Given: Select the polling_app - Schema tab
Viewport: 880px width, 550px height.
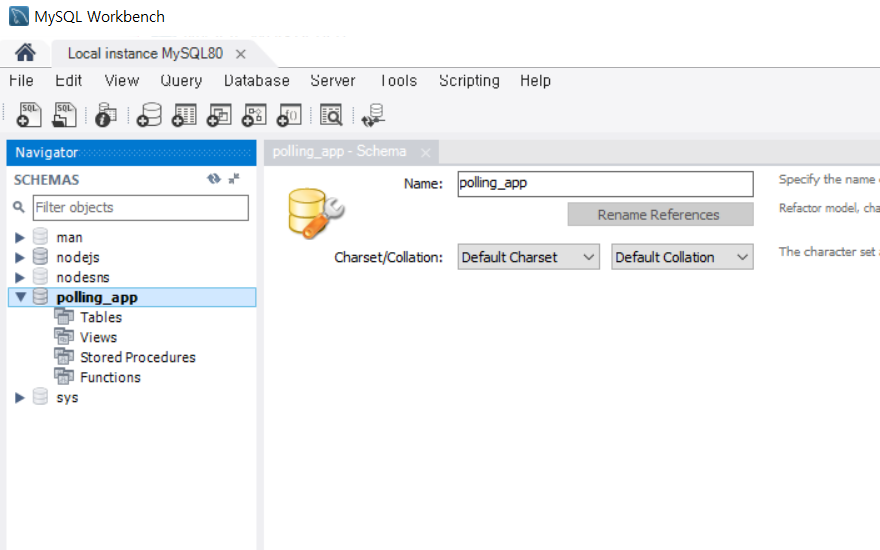Looking at the screenshot, I should (340, 152).
